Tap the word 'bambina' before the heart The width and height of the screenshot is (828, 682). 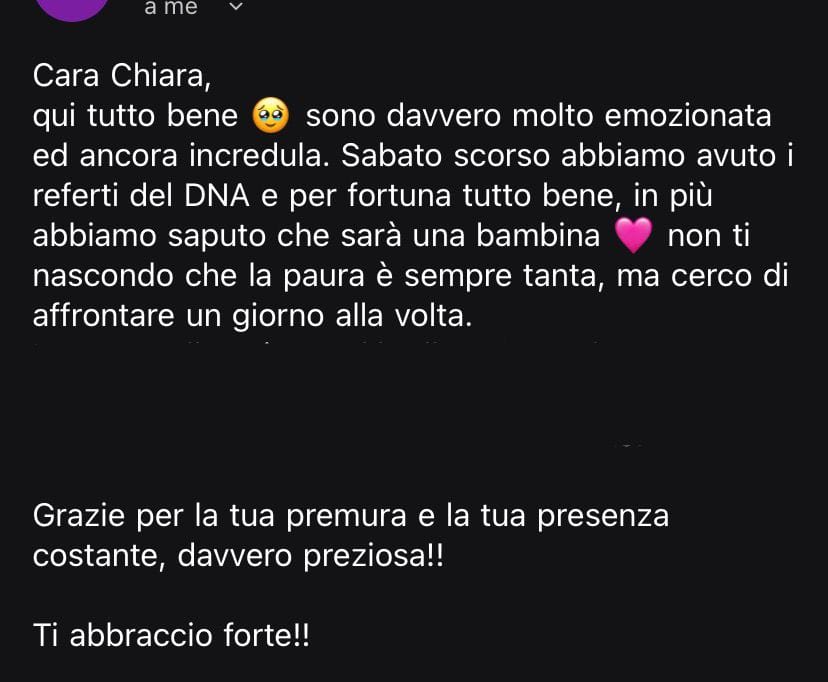point(538,235)
